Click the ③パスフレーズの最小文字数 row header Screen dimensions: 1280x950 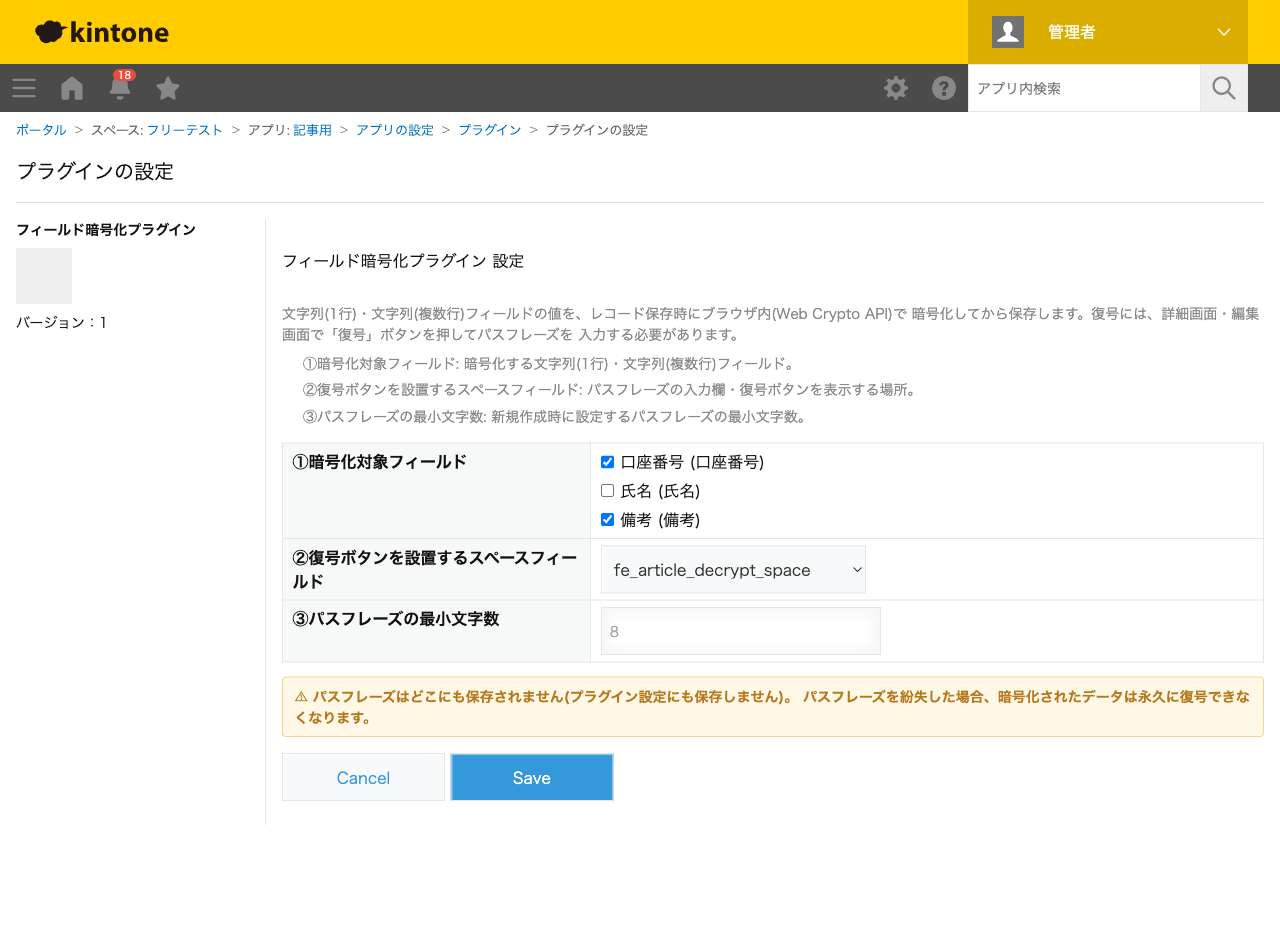[x=436, y=631]
